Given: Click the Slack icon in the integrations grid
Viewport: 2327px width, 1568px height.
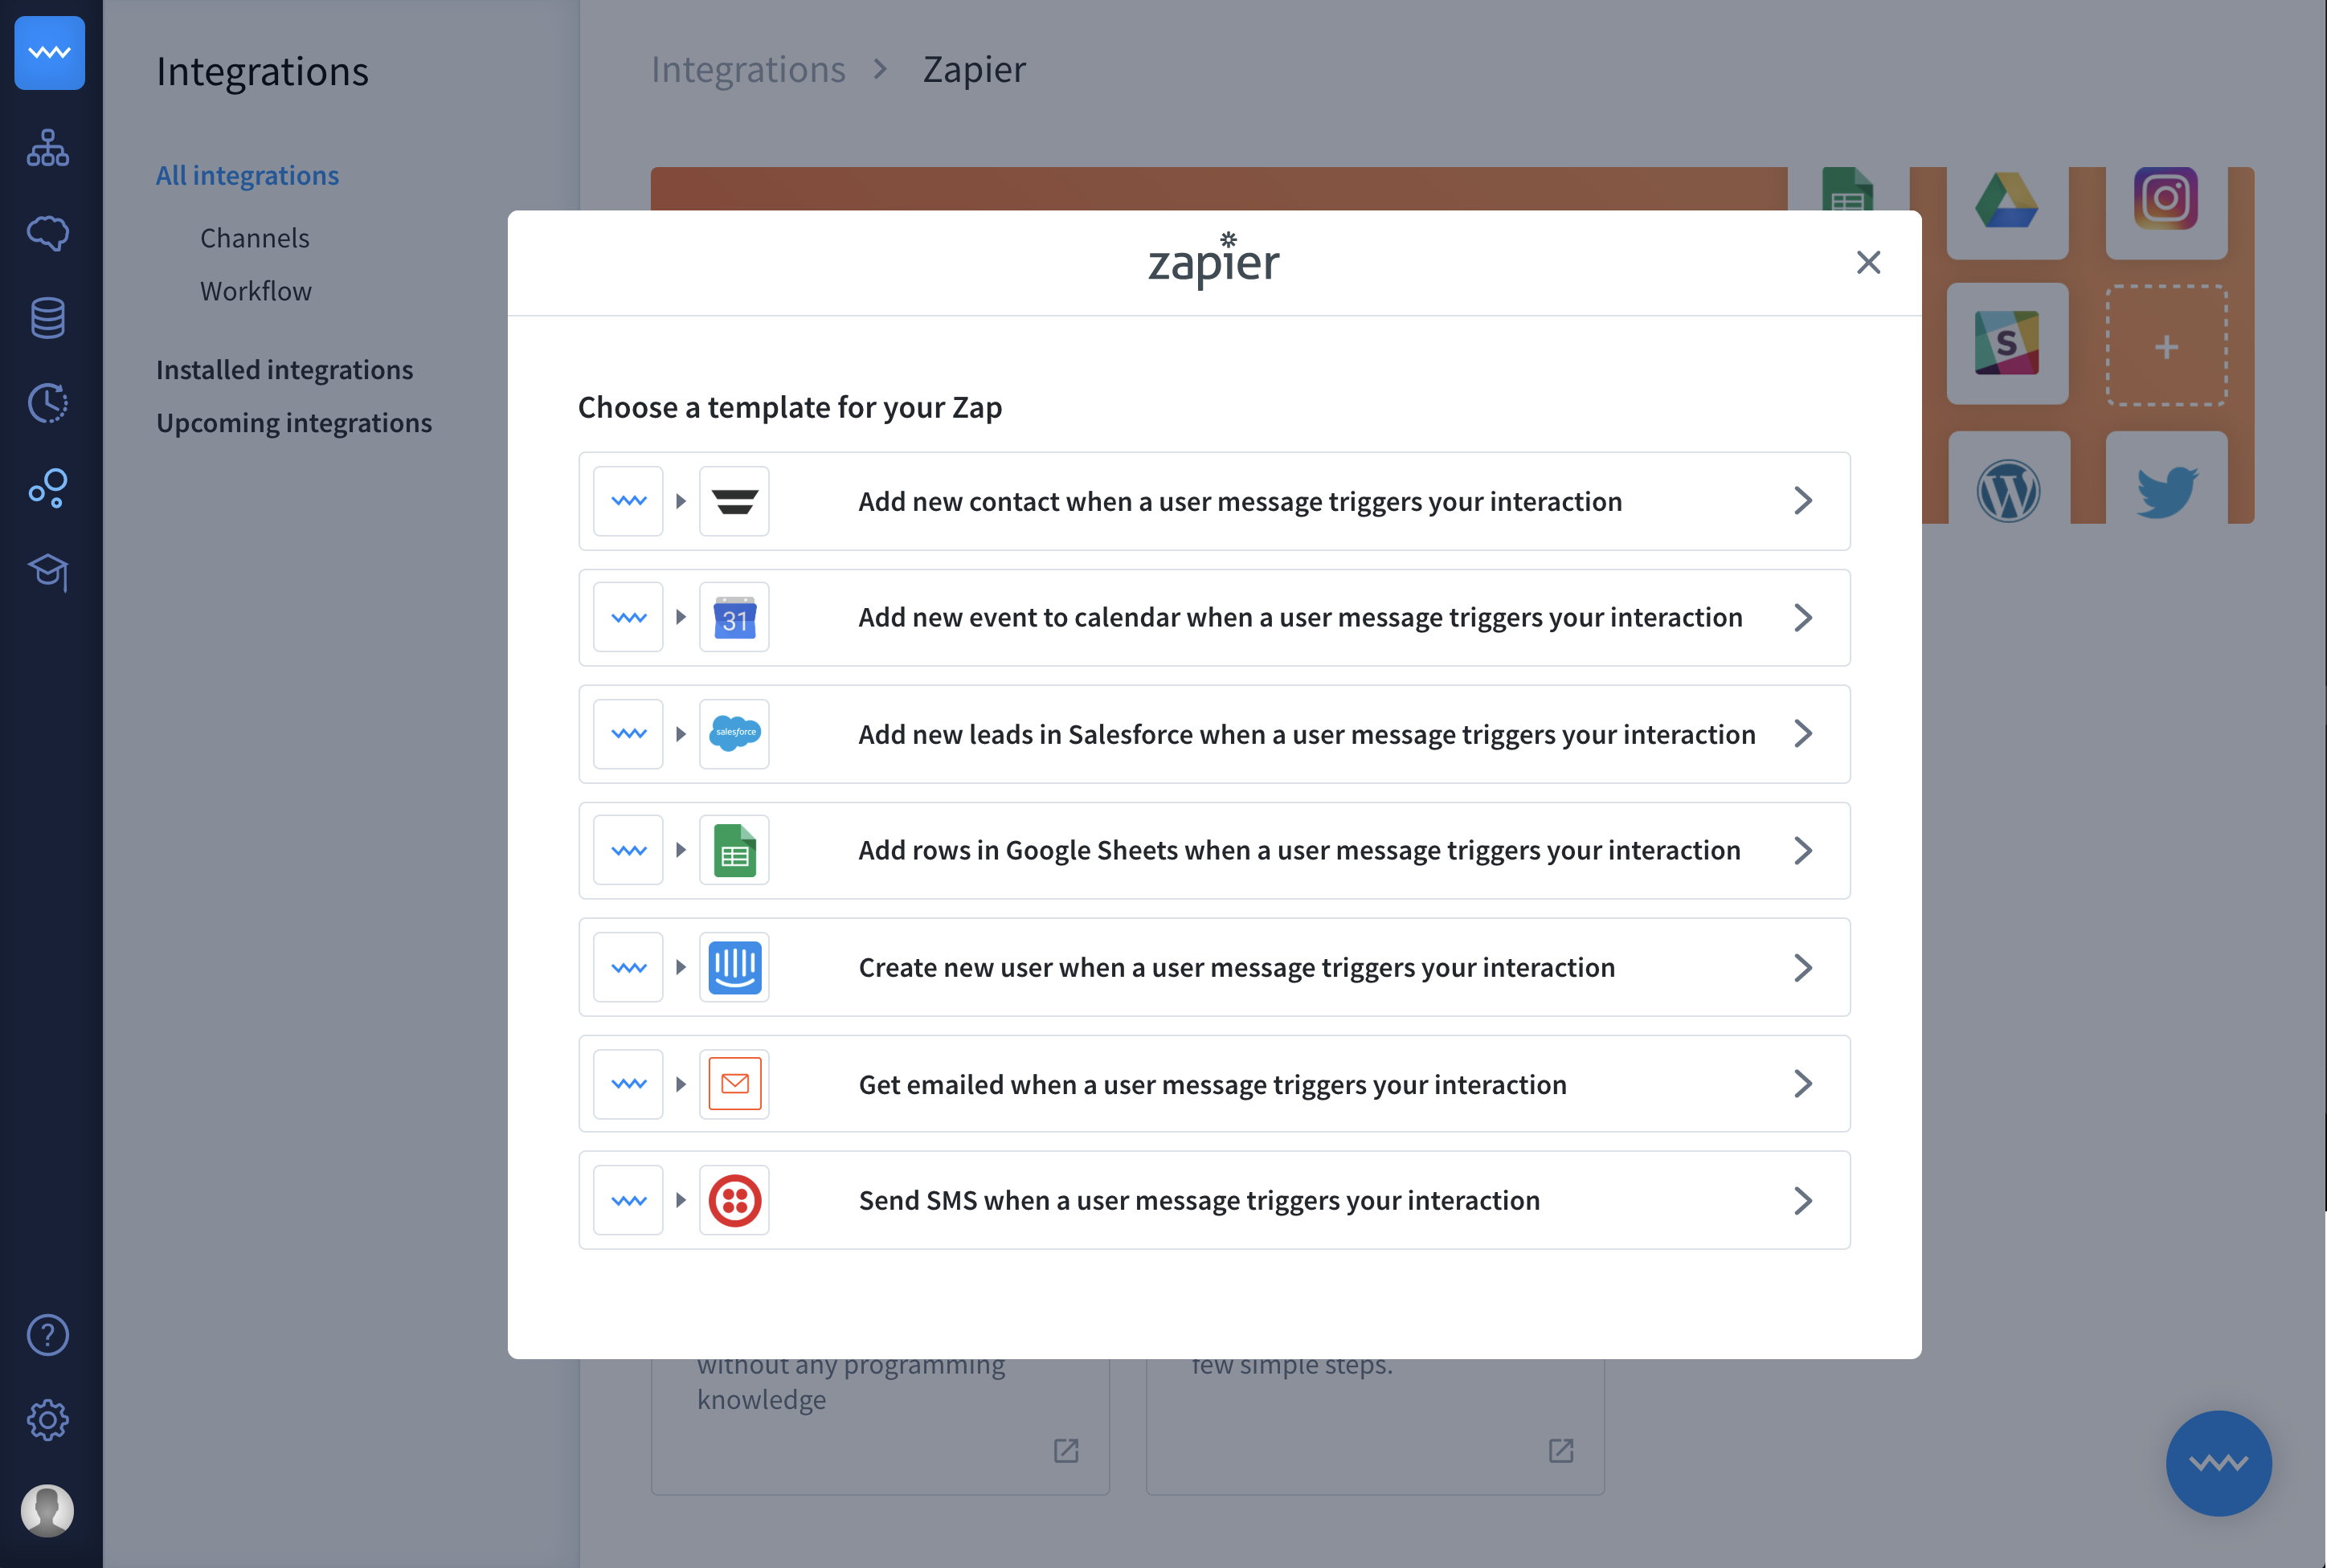Looking at the screenshot, I should [2007, 345].
